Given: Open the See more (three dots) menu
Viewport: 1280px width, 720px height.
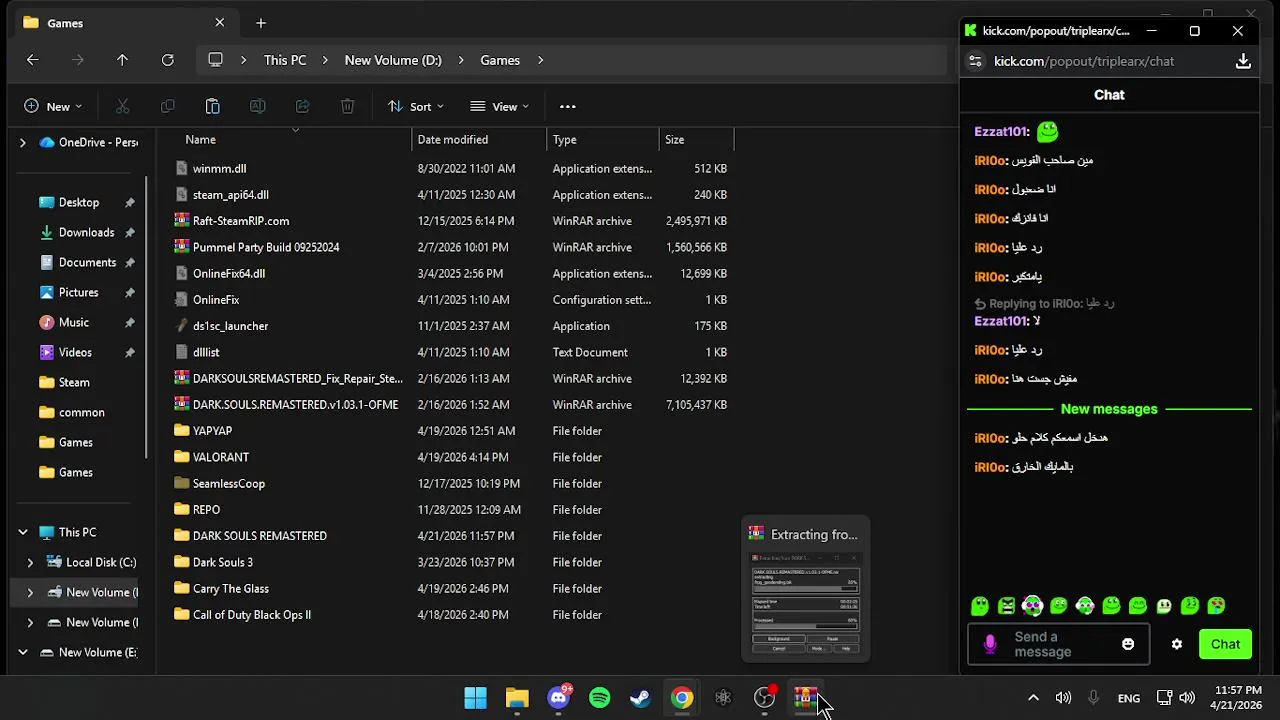Looking at the screenshot, I should point(567,106).
